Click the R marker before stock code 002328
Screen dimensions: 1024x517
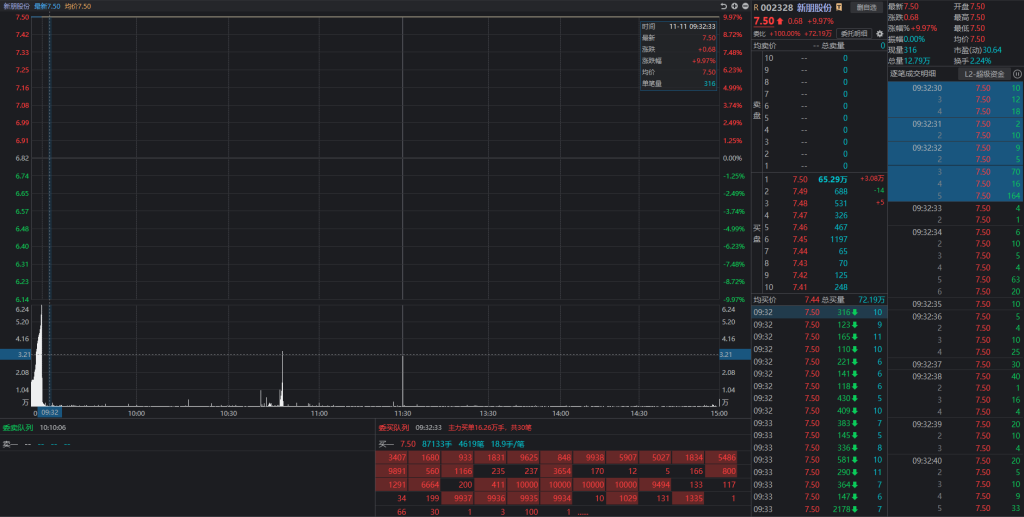tap(757, 7)
